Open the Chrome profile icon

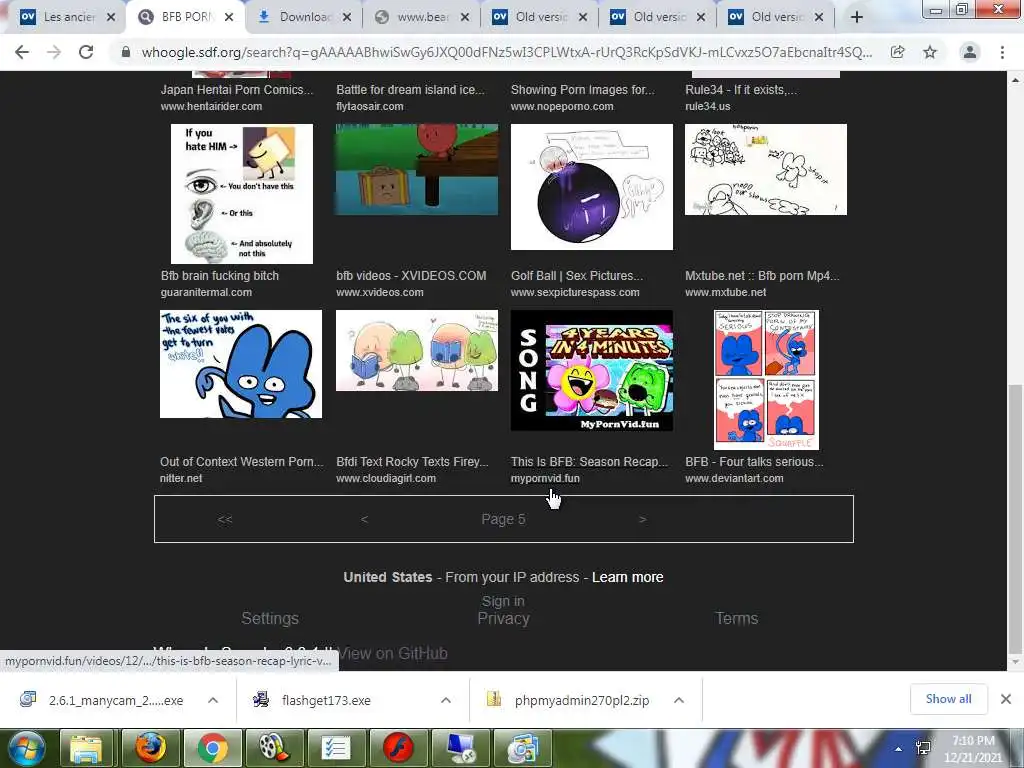(970, 52)
